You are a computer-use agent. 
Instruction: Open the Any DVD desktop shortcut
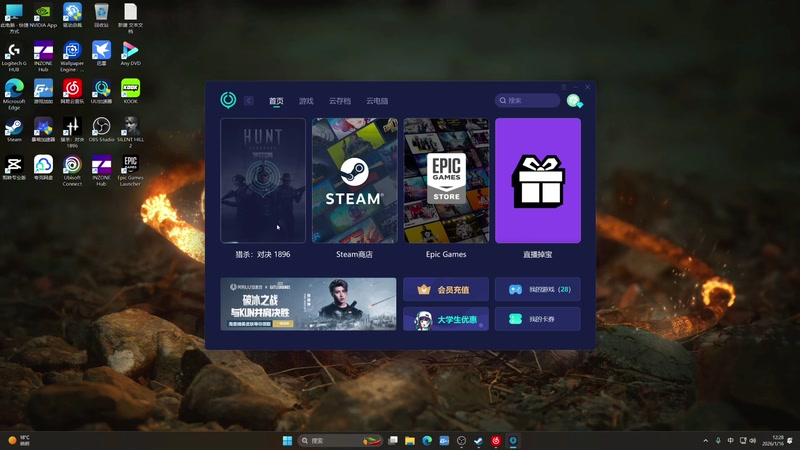[x=130, y=54]
